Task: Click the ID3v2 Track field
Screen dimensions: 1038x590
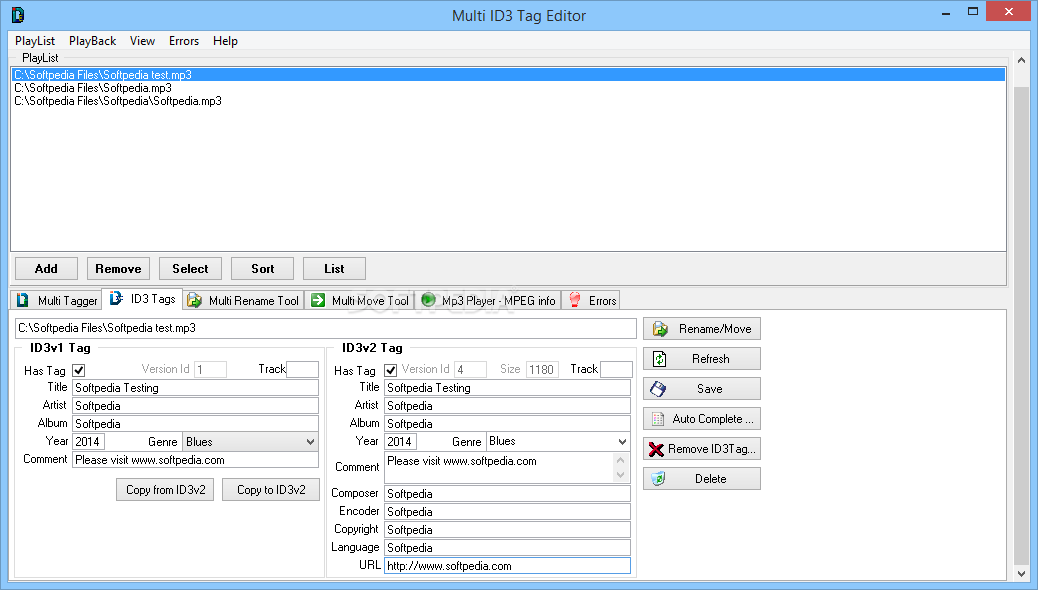Action: [x=616, y=369]
